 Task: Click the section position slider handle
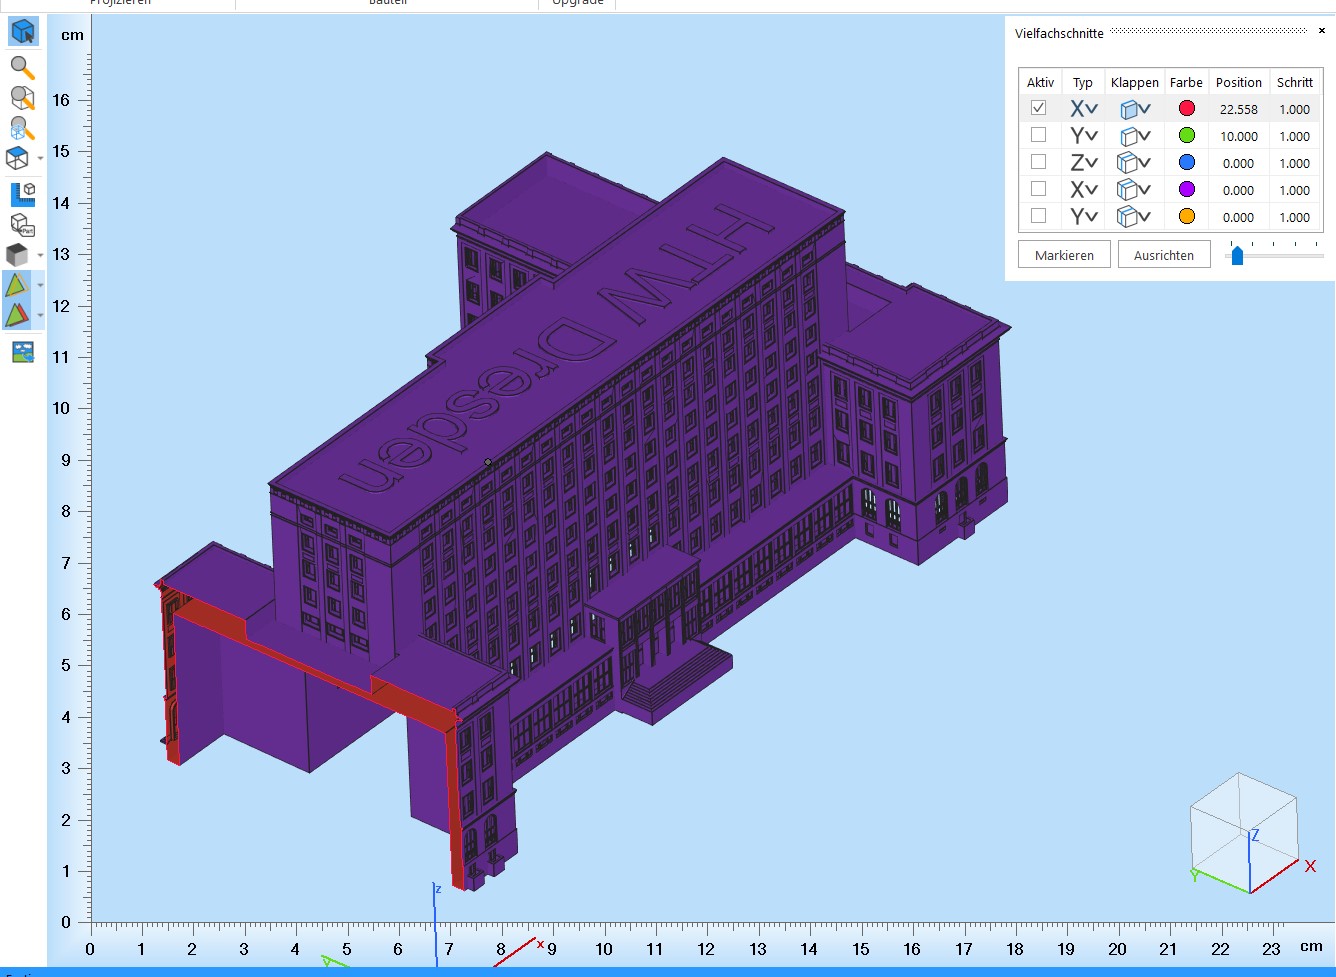1237,256
